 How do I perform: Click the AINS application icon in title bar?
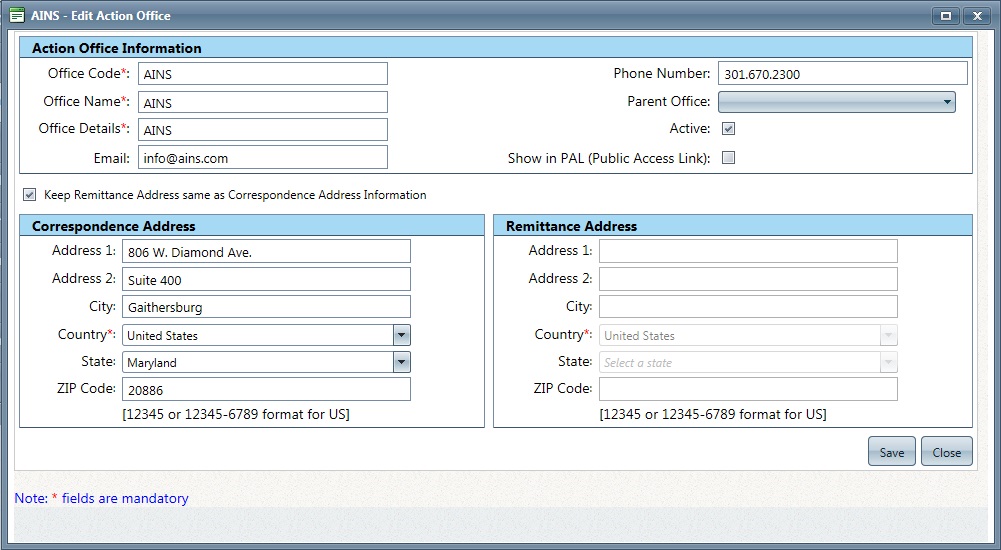pyautogui.click(x=16, y=15)
